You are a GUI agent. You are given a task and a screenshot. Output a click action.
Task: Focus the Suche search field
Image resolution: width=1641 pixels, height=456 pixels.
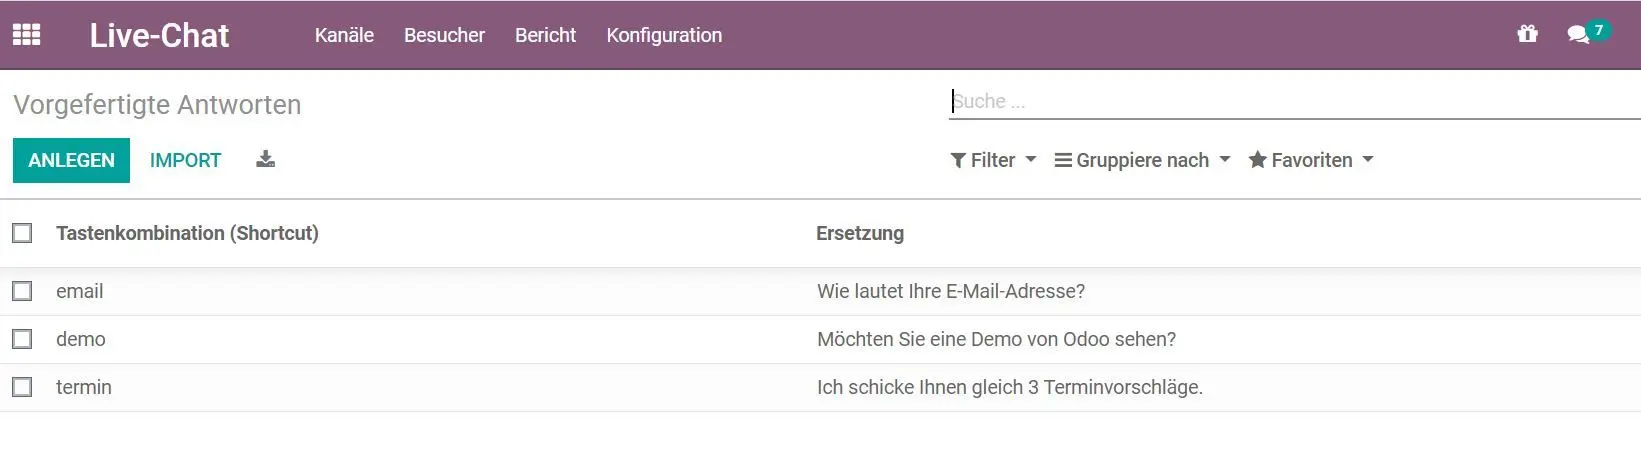(1290, 101)
